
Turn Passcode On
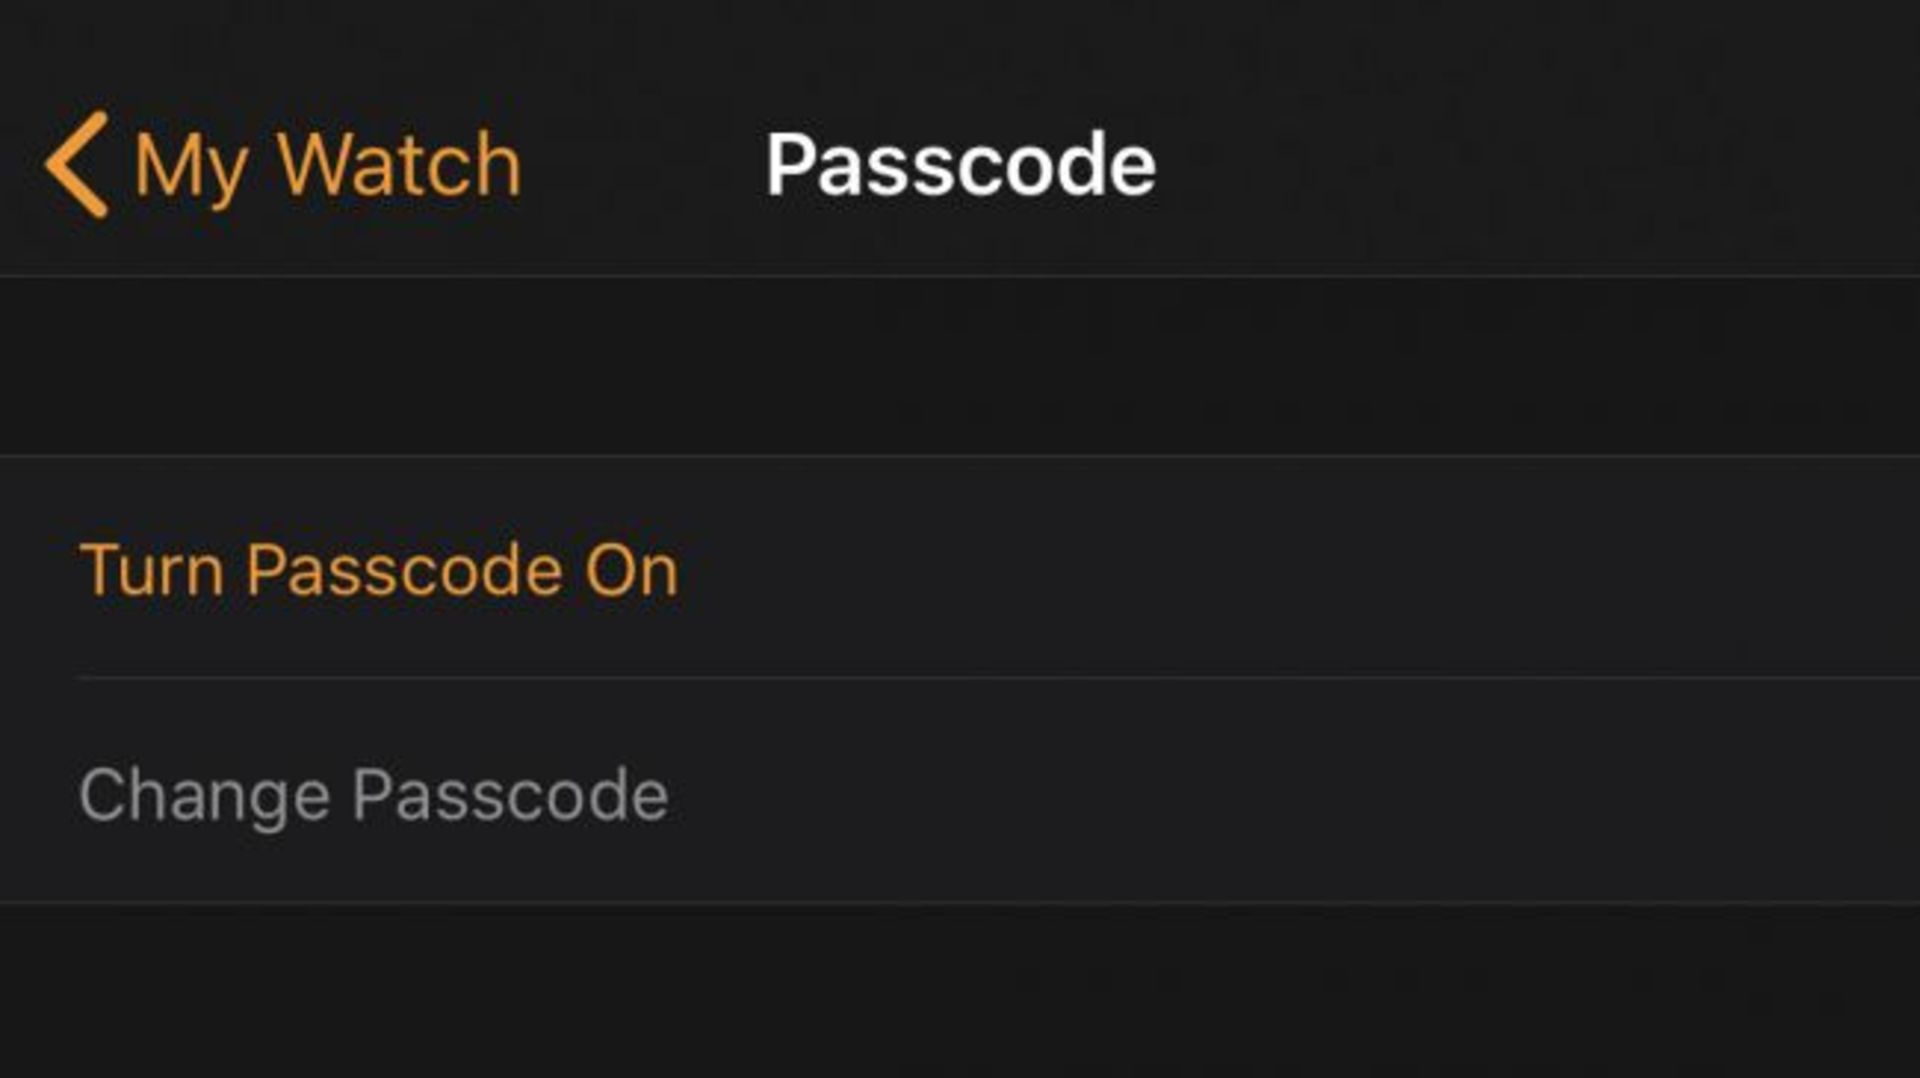pyautogui.click(x=378, y=570)
